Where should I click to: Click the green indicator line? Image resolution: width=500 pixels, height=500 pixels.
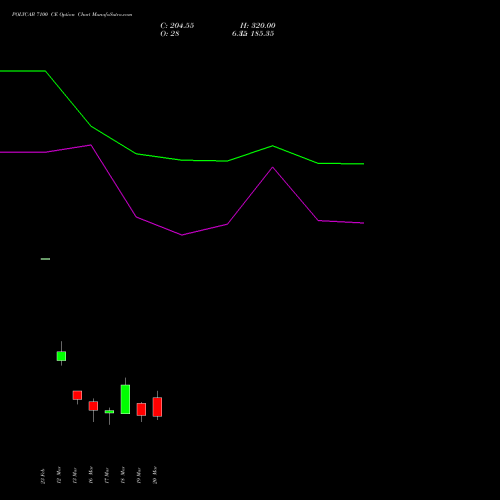pyautogui.click(x=182, y=160)
